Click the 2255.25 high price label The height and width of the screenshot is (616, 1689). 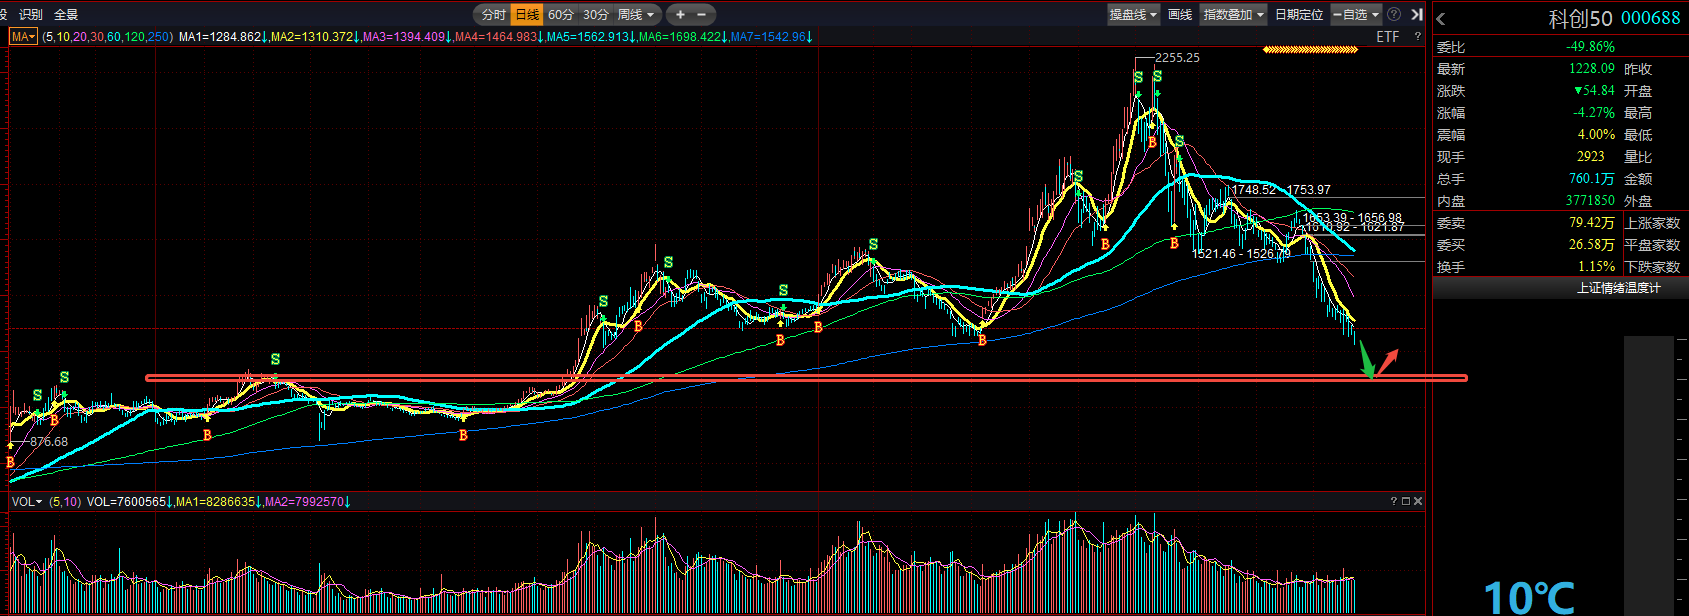(x=1177, y=57)
